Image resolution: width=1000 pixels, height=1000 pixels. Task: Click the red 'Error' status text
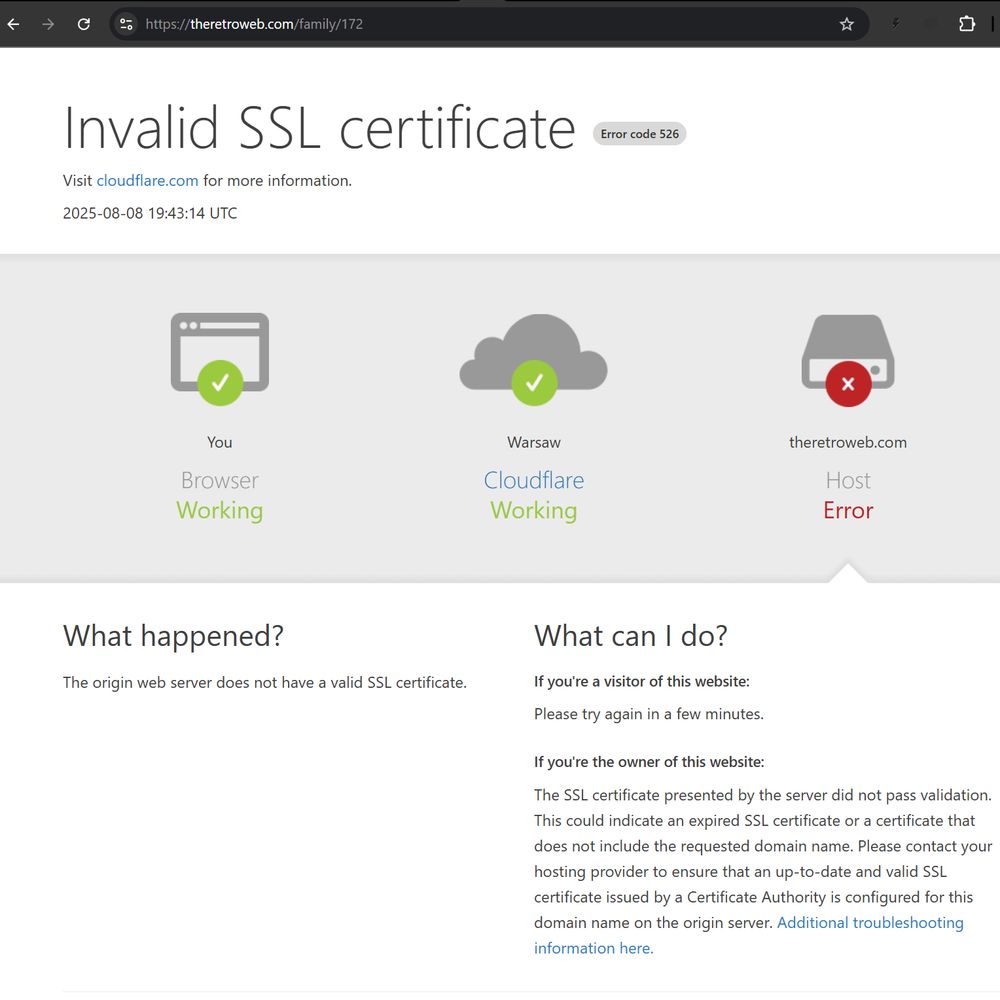click(848, 510)
